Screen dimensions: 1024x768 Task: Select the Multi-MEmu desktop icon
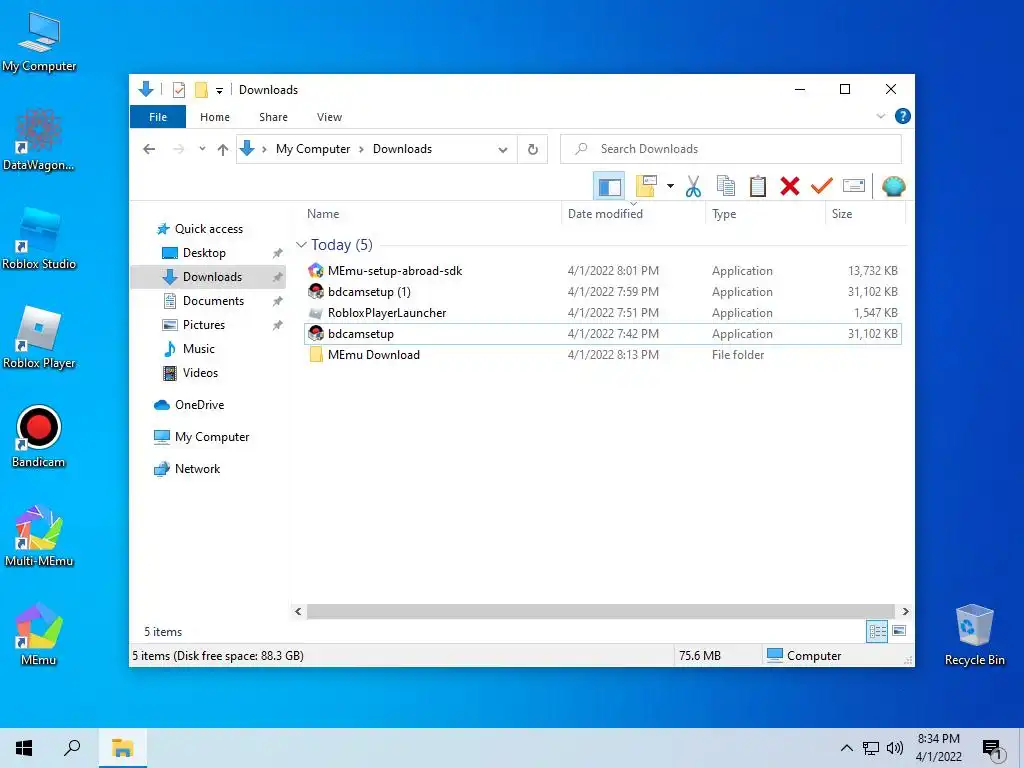(x=39, y=536)
